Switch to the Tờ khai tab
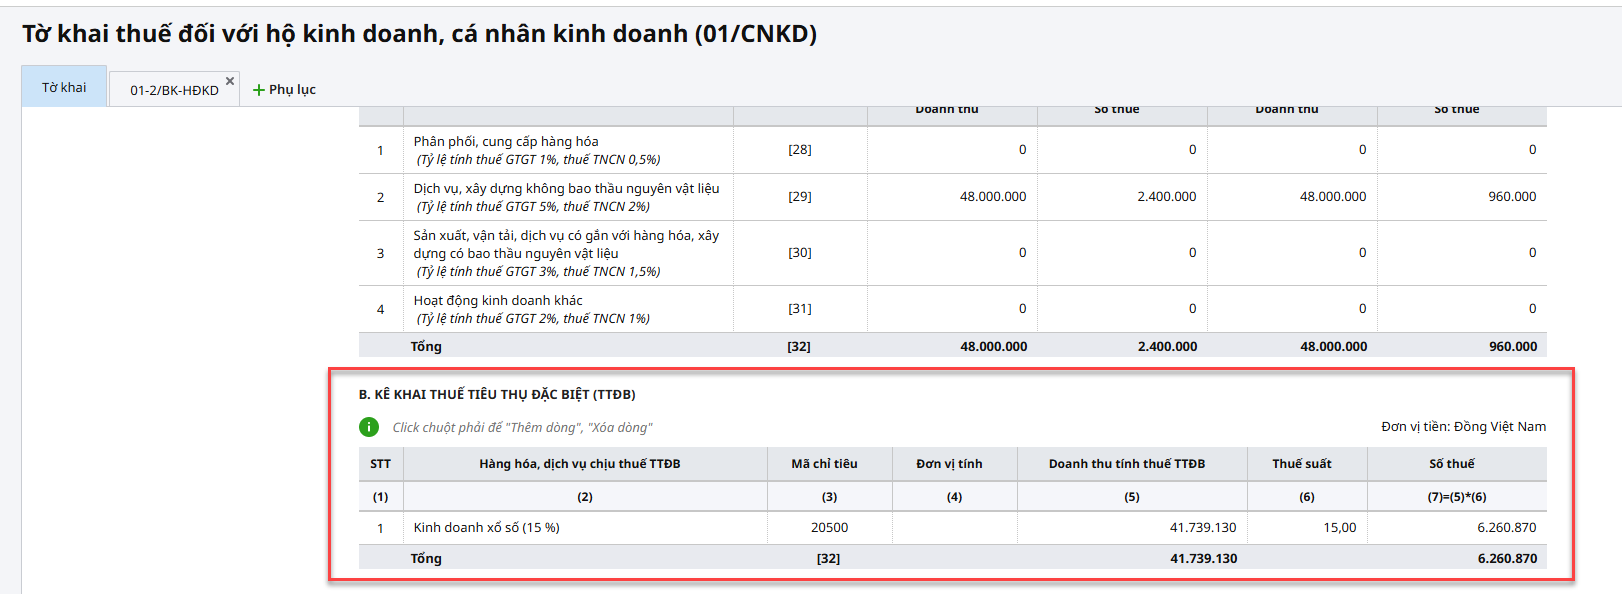This screenshot has width=1622, height=594. pos(64,88)
